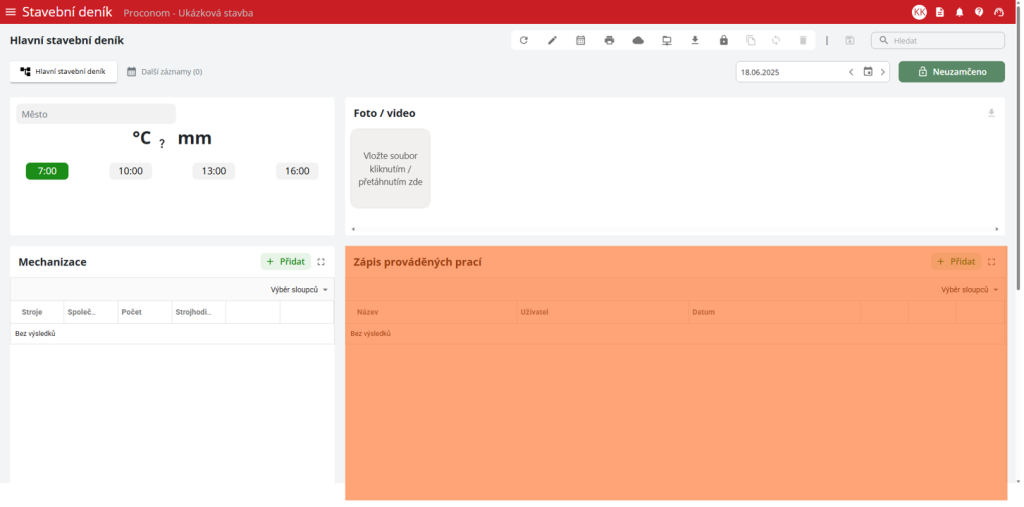This screenshot has height=507, width=1024.
Task: Select the Hlavní stavební deník tab
Action: (63, 72)
